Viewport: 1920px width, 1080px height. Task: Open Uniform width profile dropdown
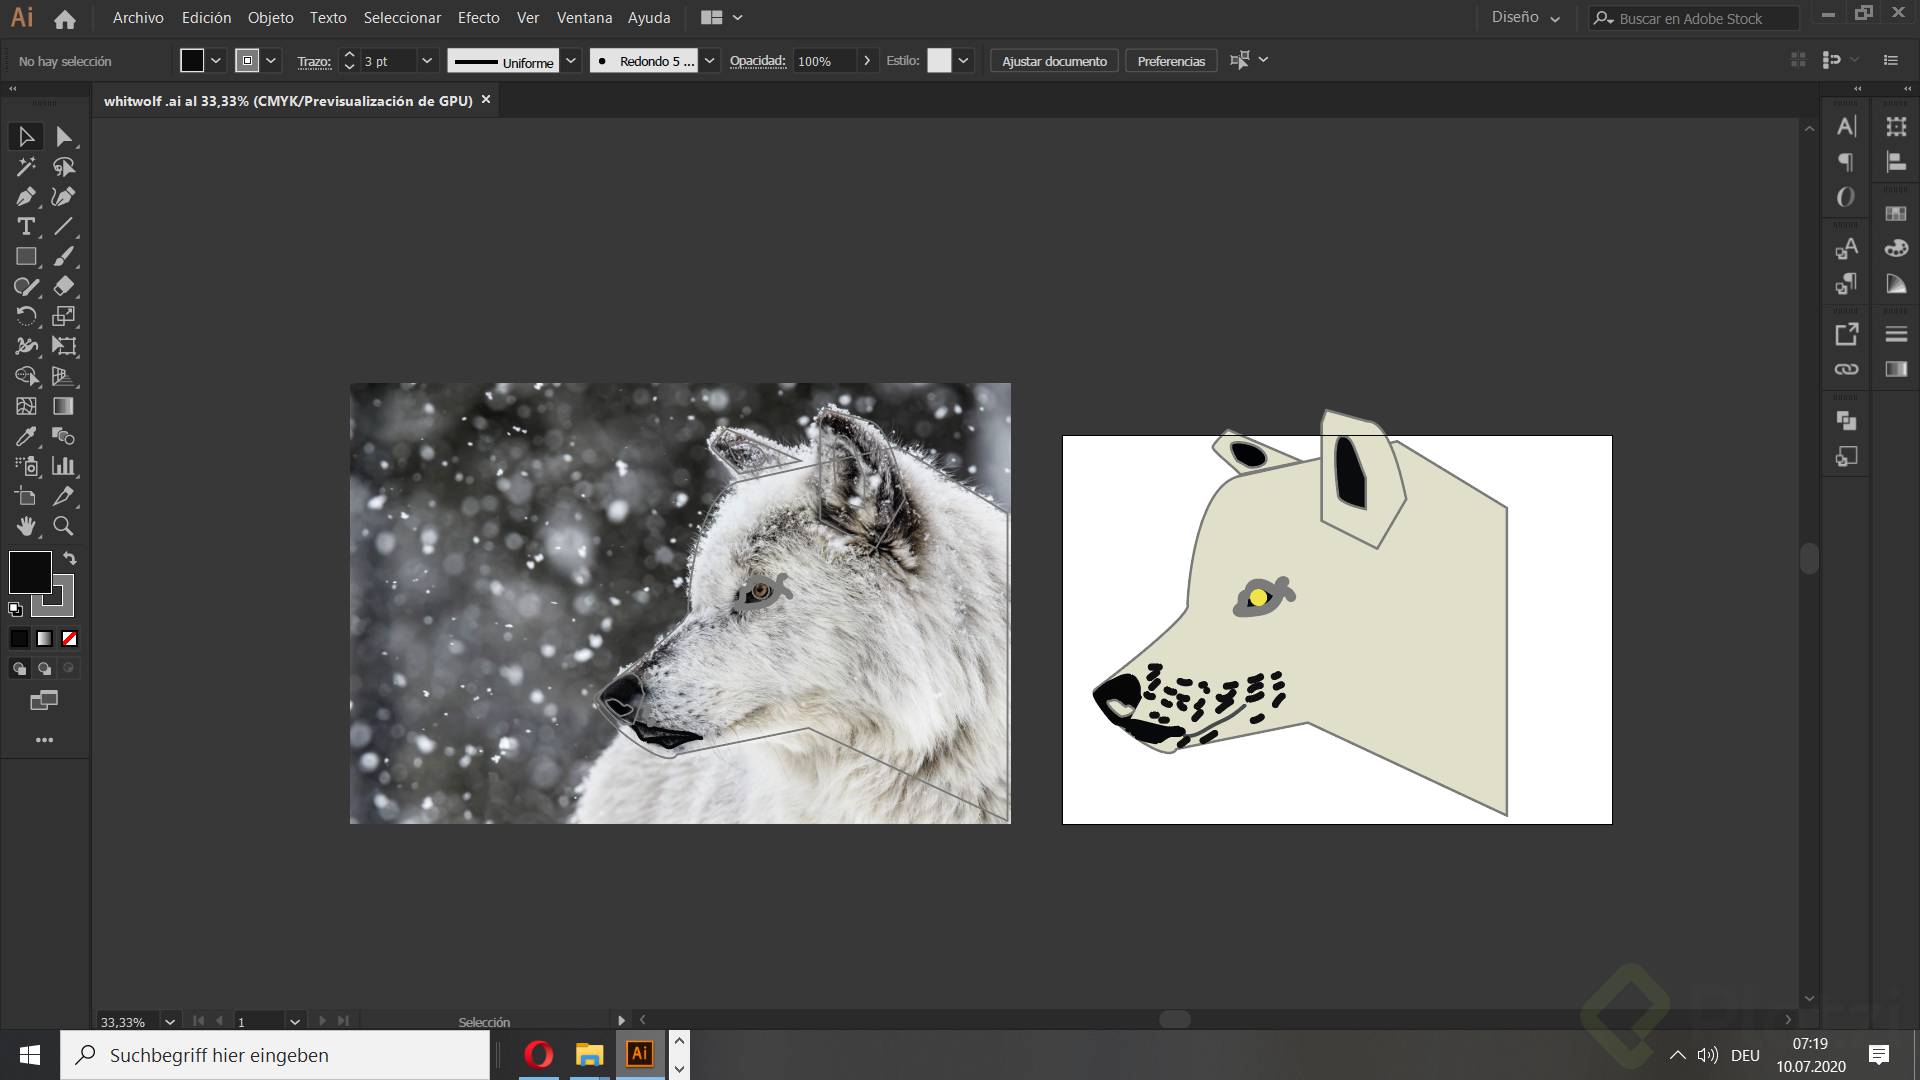tap(571, 61)
